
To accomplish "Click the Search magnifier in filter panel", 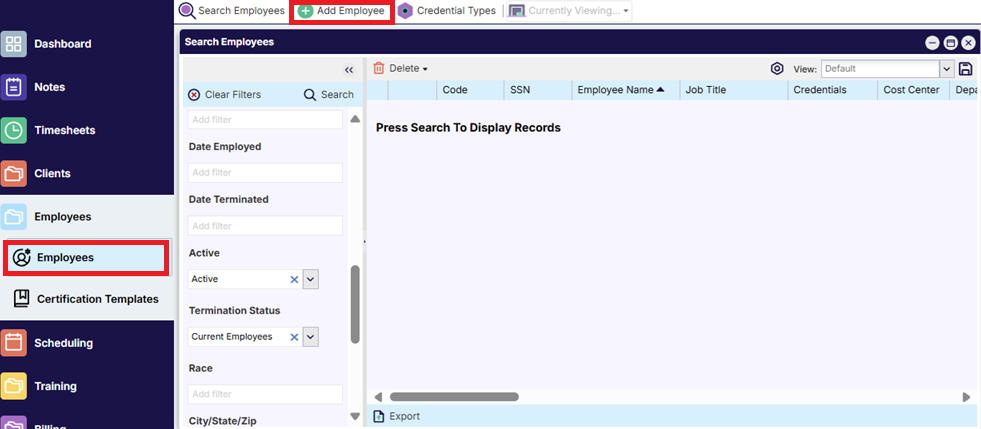I will (310, 94).
